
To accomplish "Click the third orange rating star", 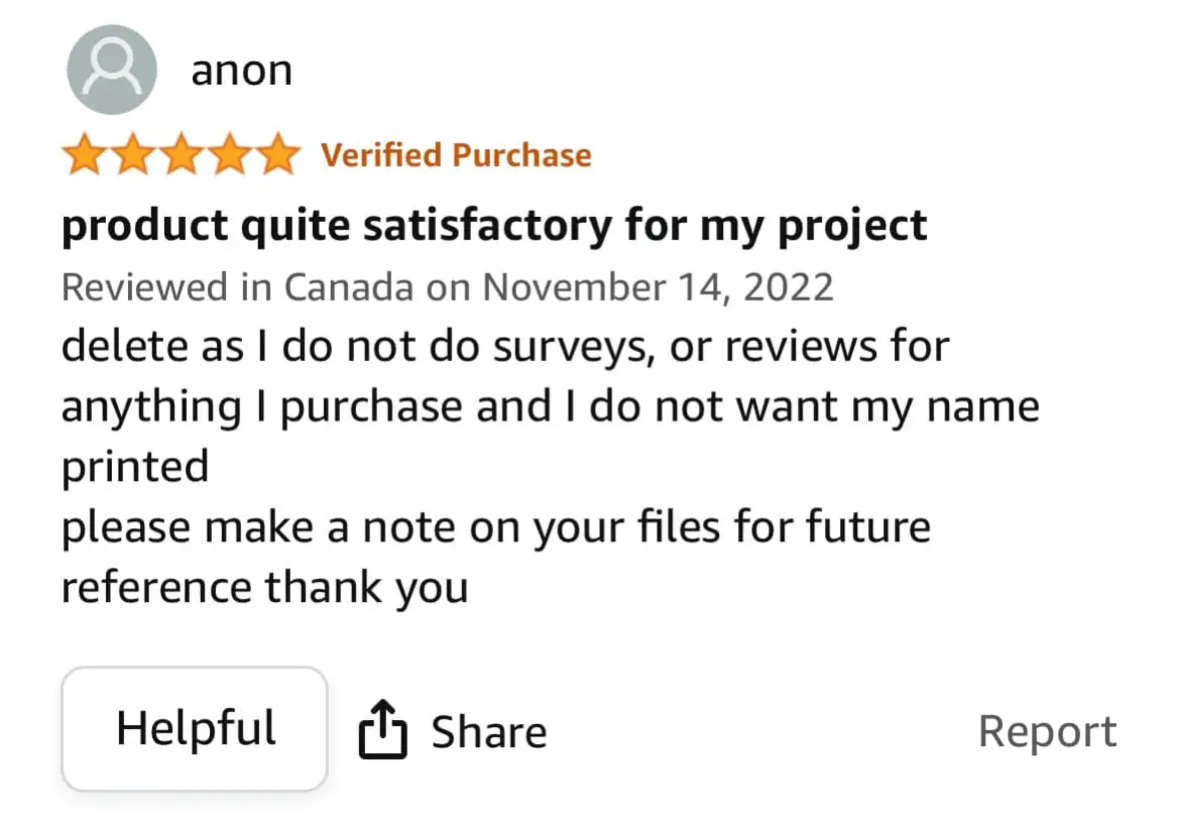I will [x=181, y=154].
